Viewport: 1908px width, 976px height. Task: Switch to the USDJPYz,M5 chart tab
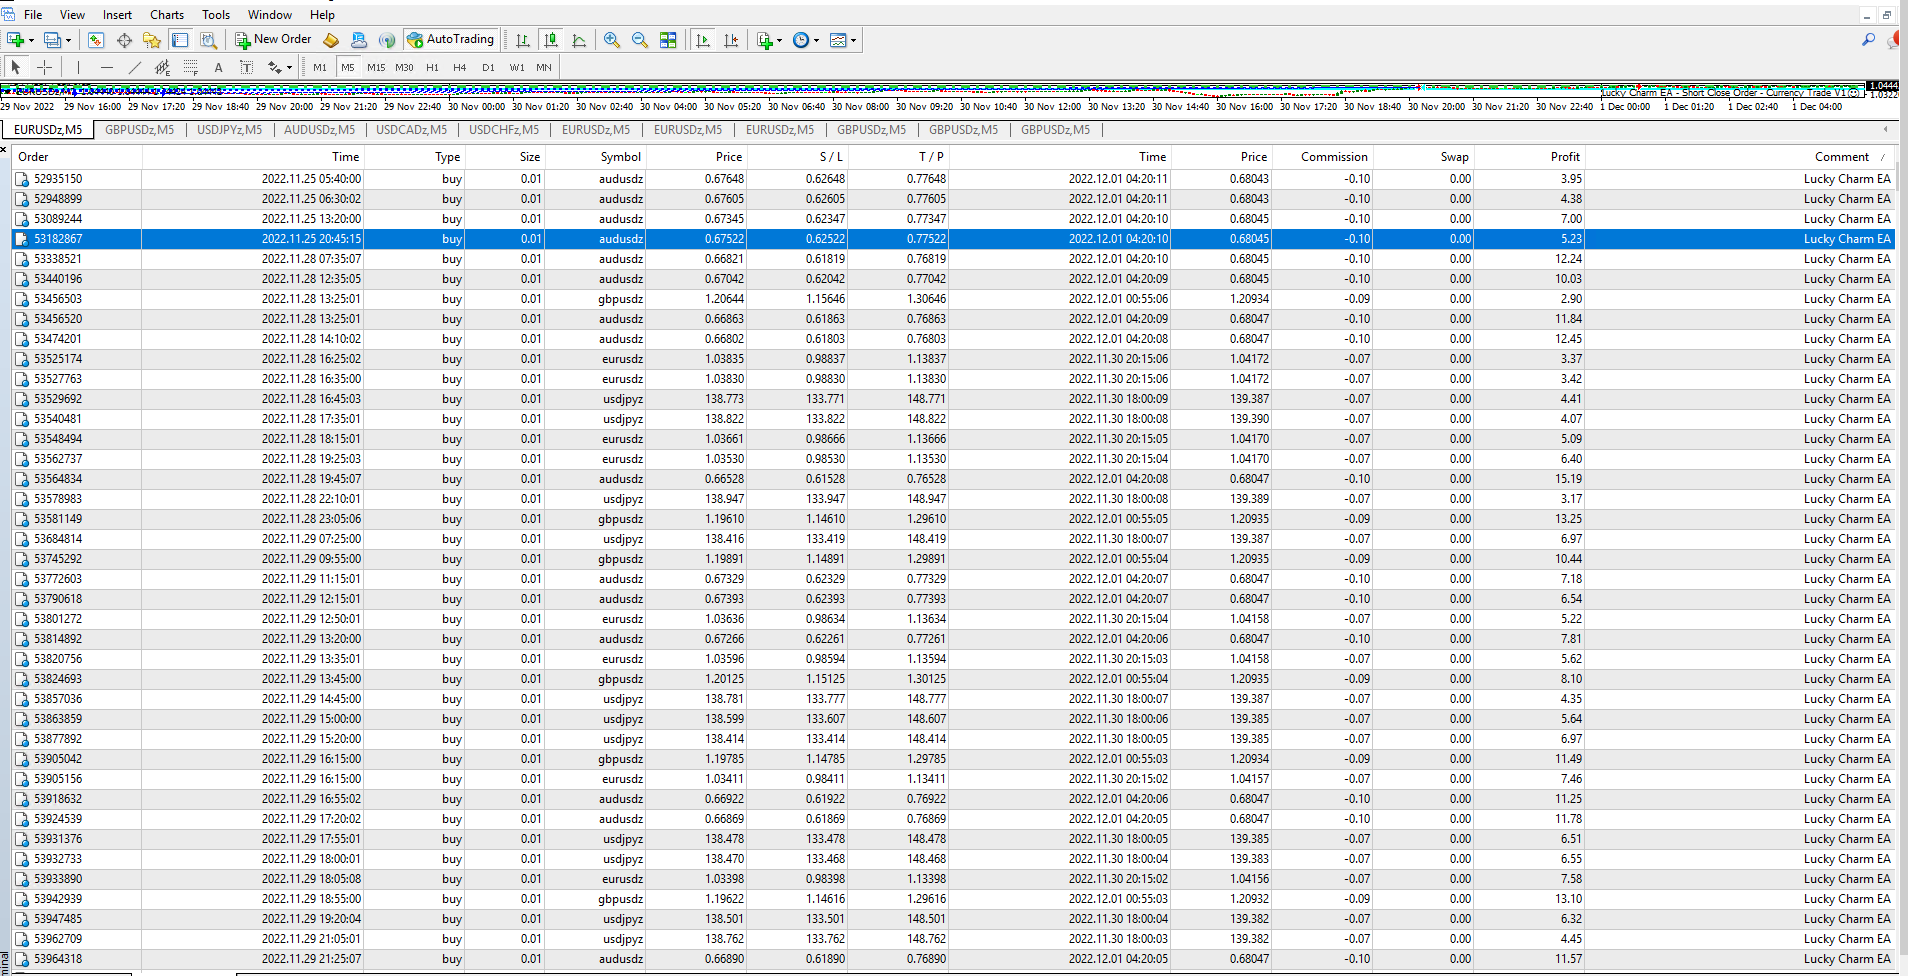click(229, 130)
